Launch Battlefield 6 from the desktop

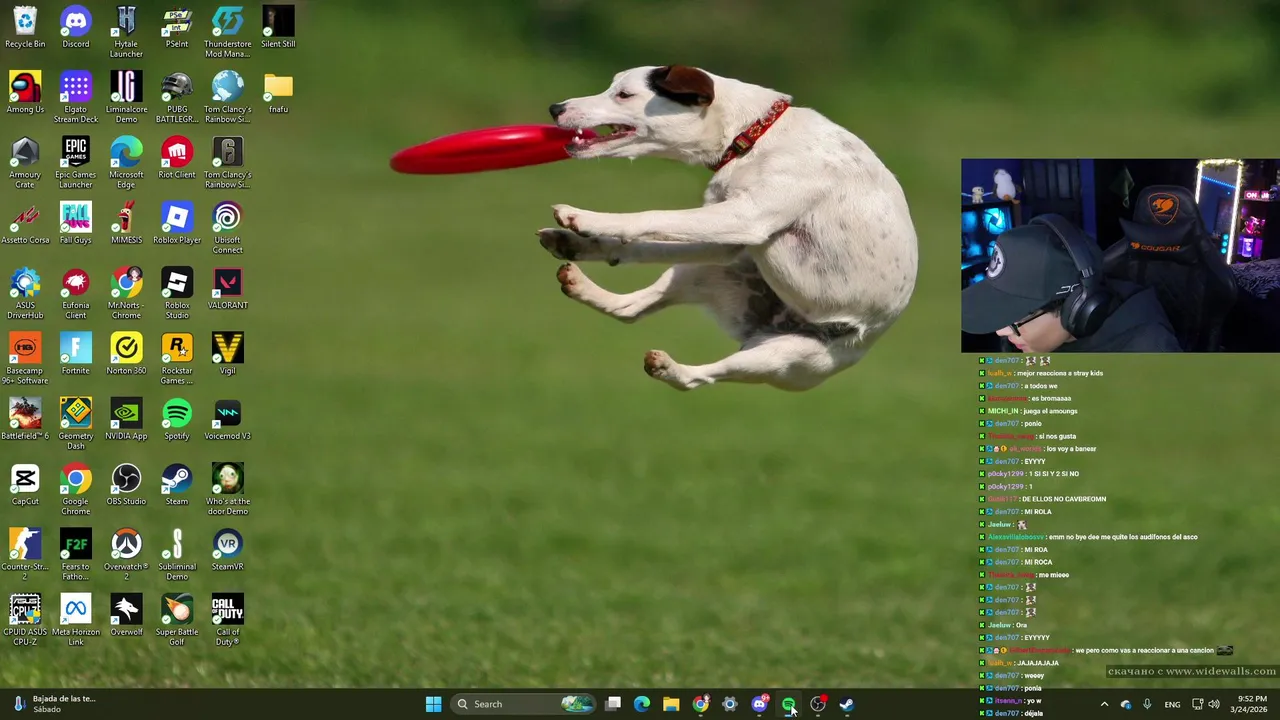click(25, 419)
